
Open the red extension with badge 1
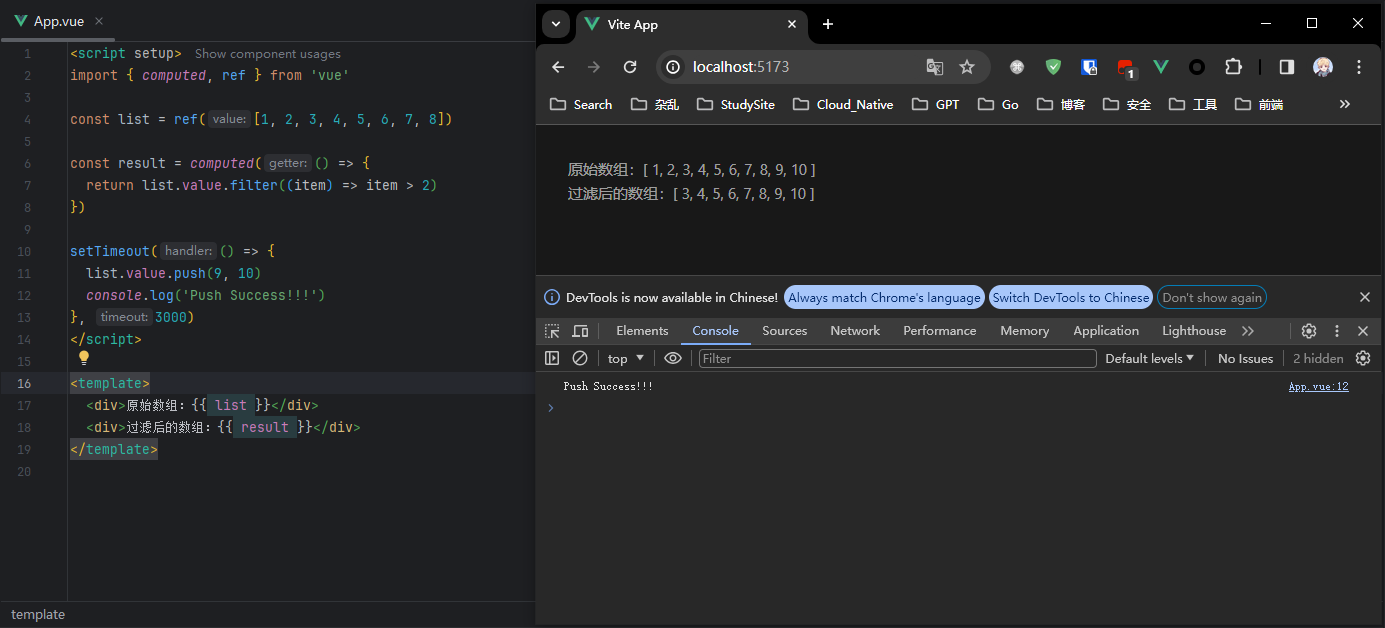pyautogui.click(x=1125, y=68)
